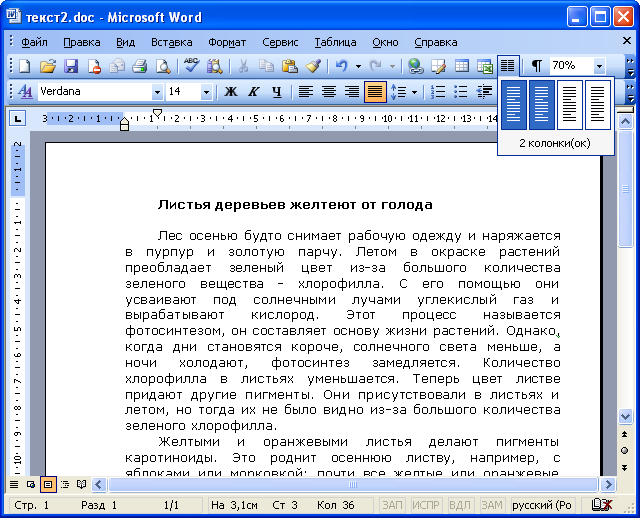Toggle italic formatting К
Image resolution: width=640 pixels, height=518 pixels.
click(x=253, y=91)
